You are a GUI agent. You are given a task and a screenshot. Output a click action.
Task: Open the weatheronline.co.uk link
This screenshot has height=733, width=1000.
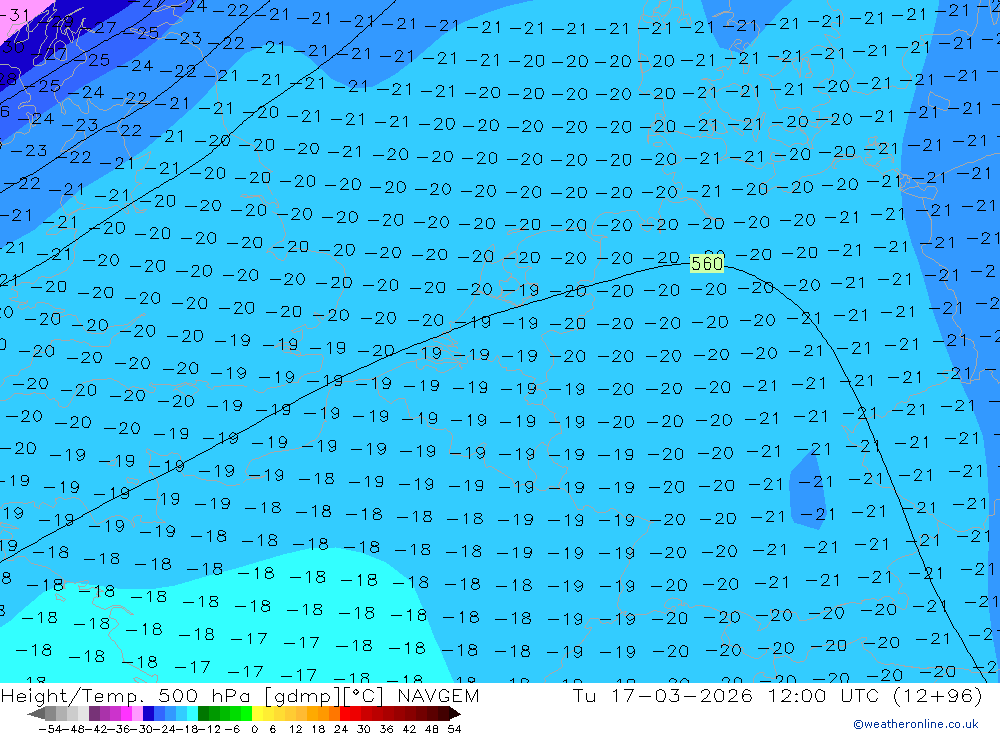coord(916,724)
